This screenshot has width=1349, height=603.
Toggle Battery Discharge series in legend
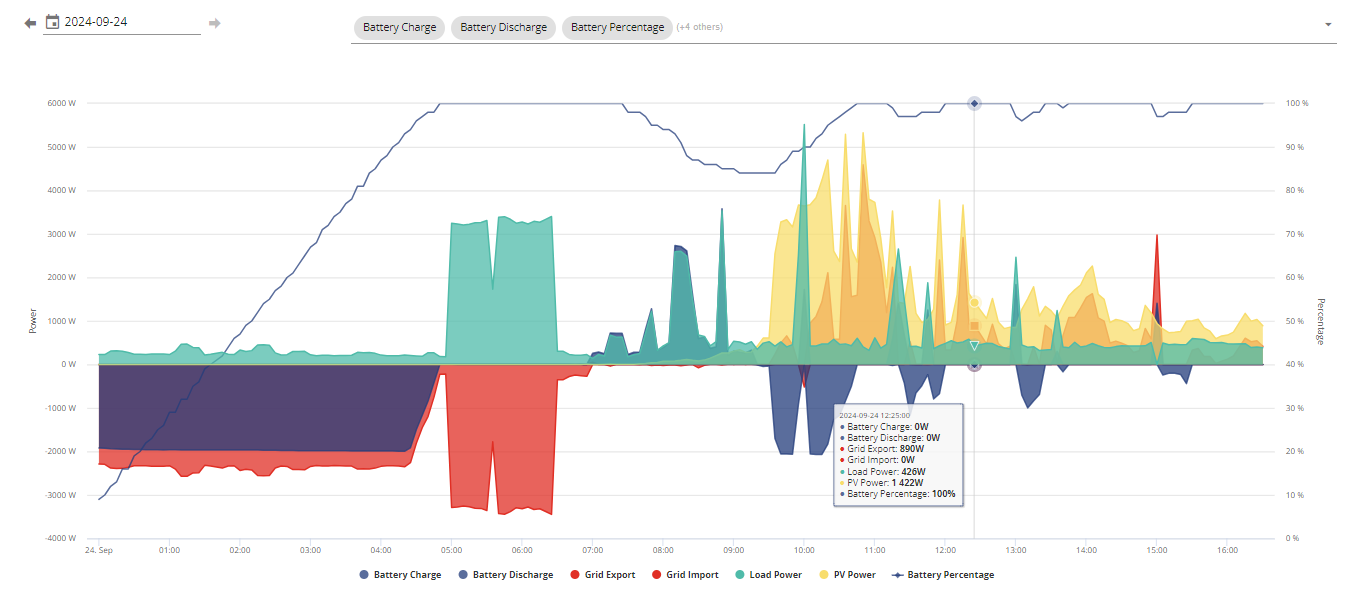[505, 575]
